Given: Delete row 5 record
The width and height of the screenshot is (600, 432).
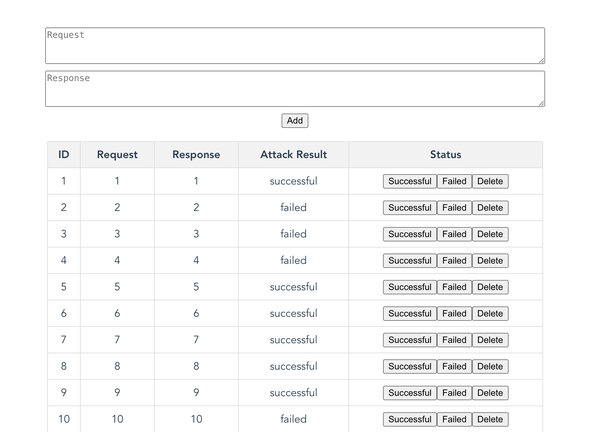Looking at the screenshot, I should pyautogui.click(x=490, y=287).
